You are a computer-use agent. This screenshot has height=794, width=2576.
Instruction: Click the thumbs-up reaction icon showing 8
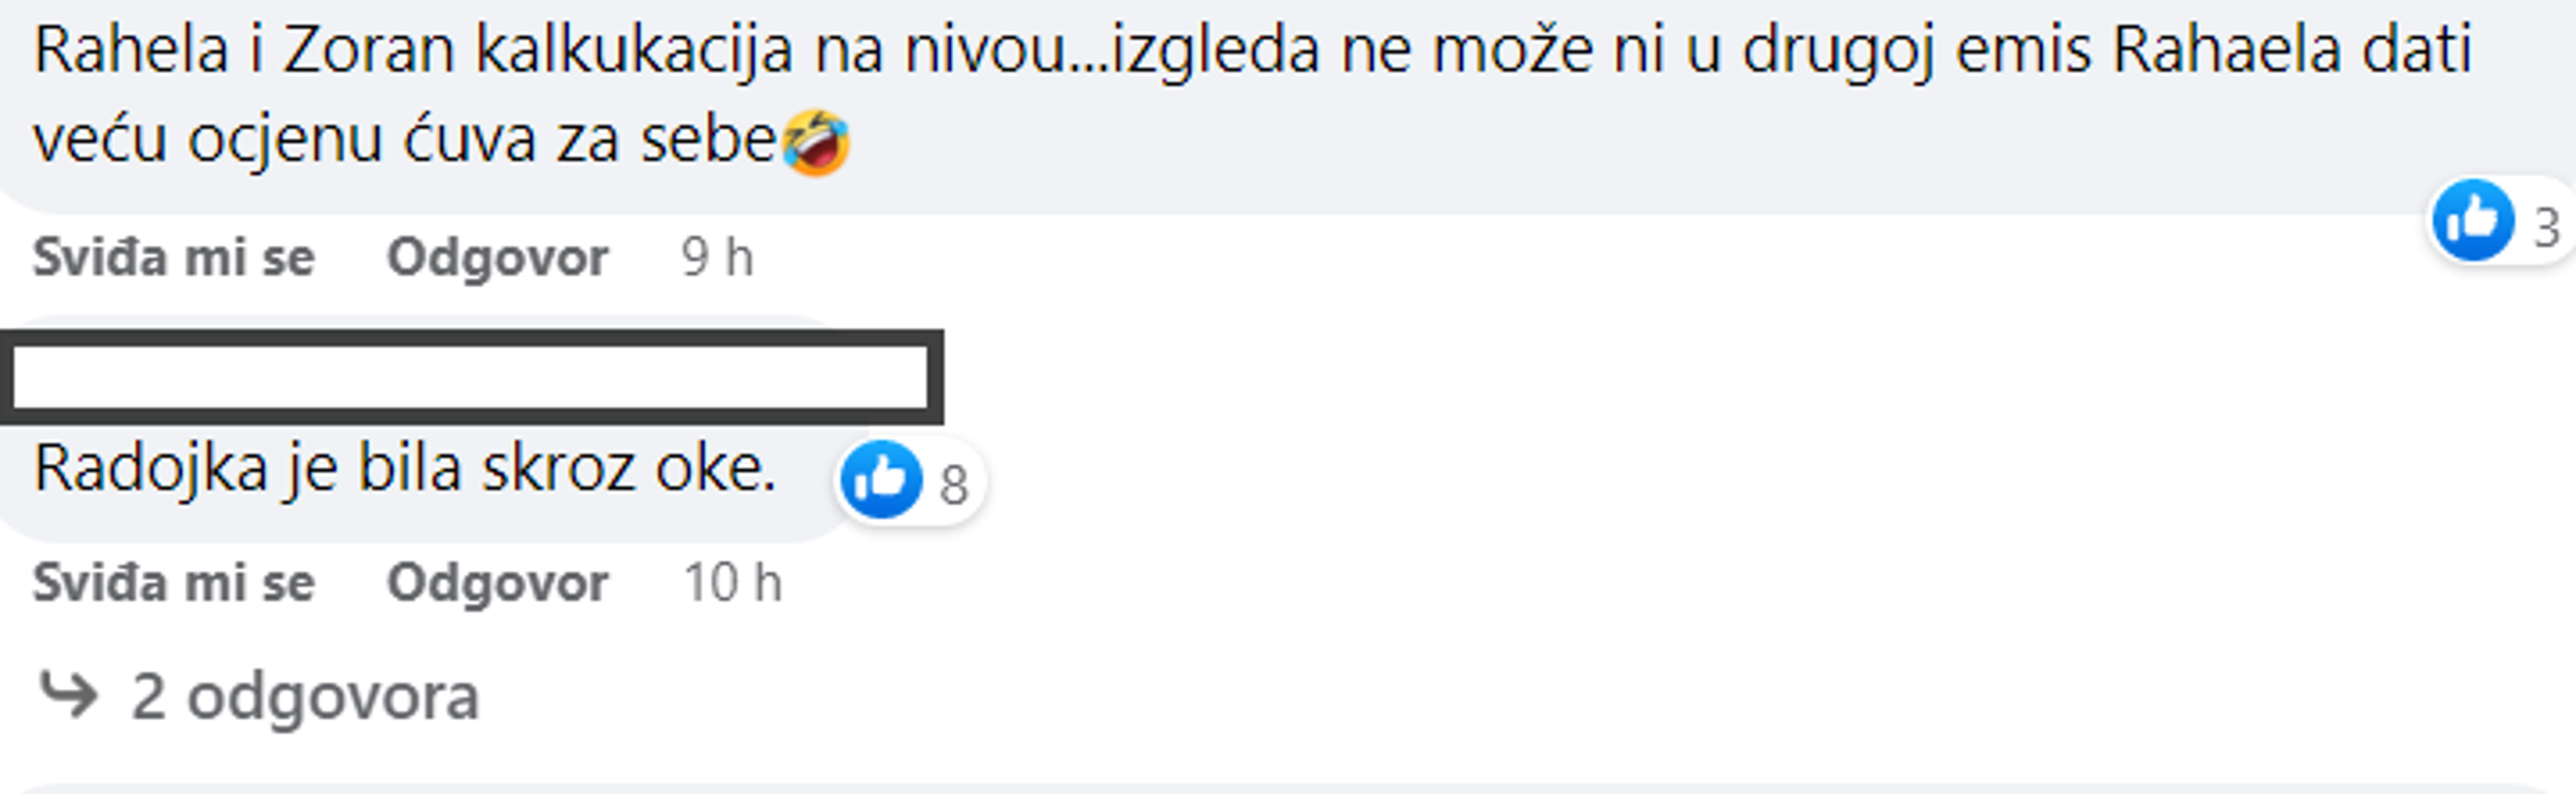tap(881, 479)
